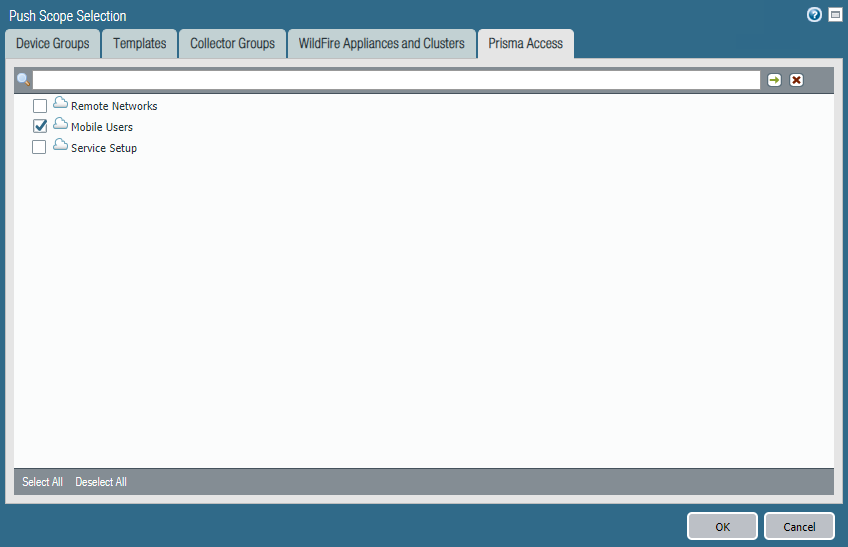Click the magnifier search icon
The image size is (848, 547).
[x=23, y=80]
